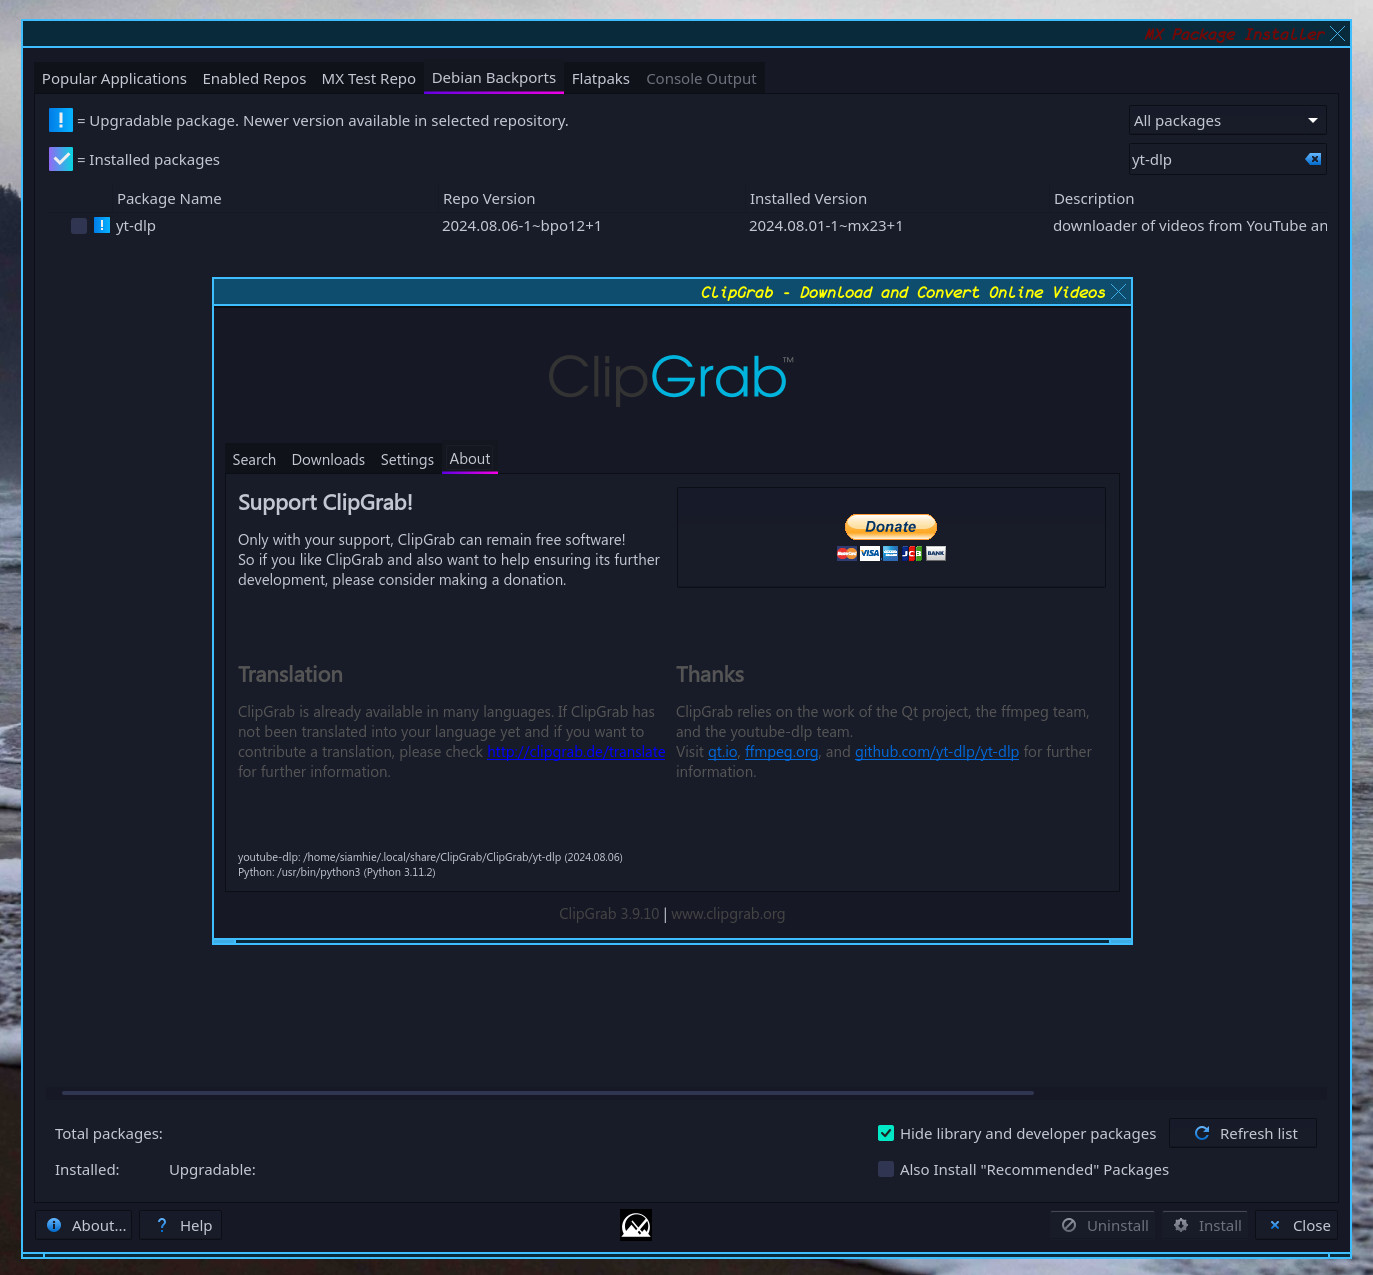Switch to the Flatpaks tab
This screenshot has height=1275, width=1373.
(600, 79)
